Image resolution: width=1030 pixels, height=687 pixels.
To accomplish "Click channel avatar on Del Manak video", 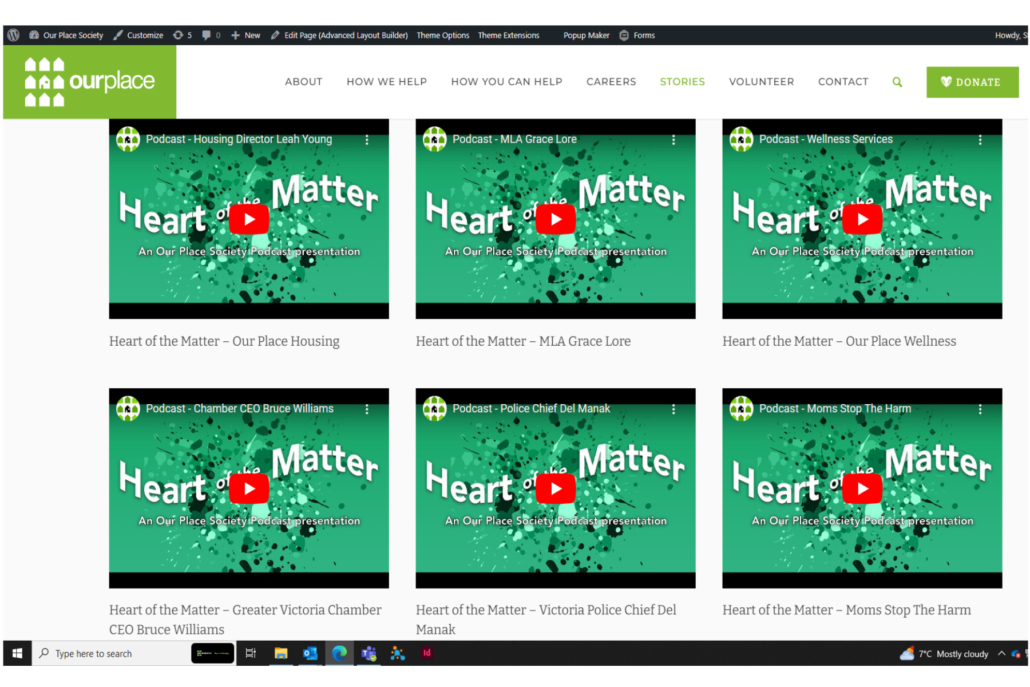I will pos(435,409).
